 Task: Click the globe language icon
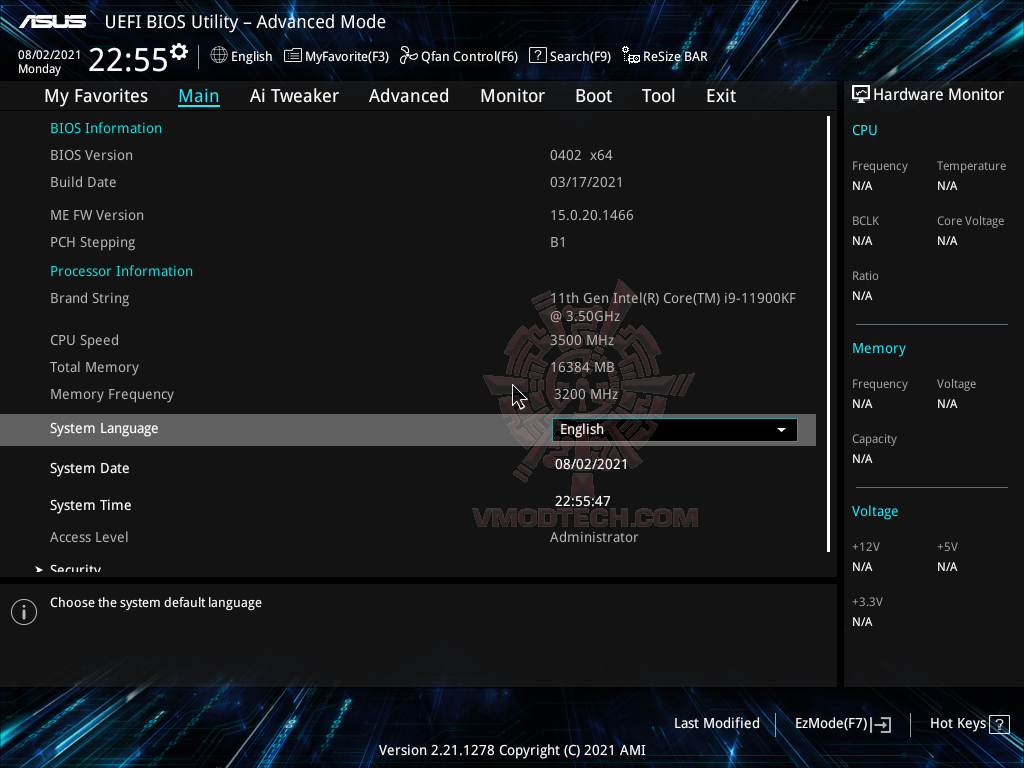[x=219, y=56]
